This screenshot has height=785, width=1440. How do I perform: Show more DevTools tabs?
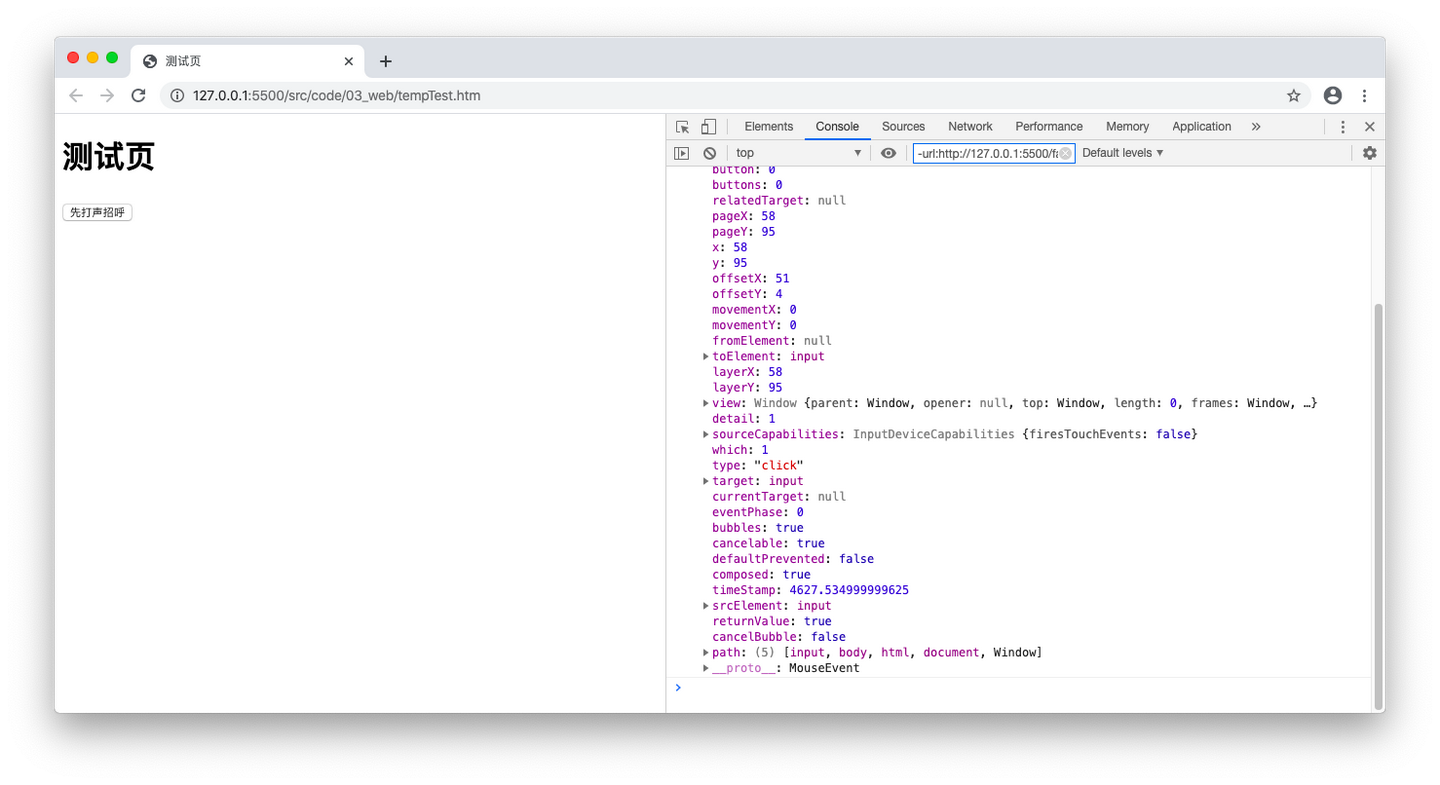point(1256,127)
